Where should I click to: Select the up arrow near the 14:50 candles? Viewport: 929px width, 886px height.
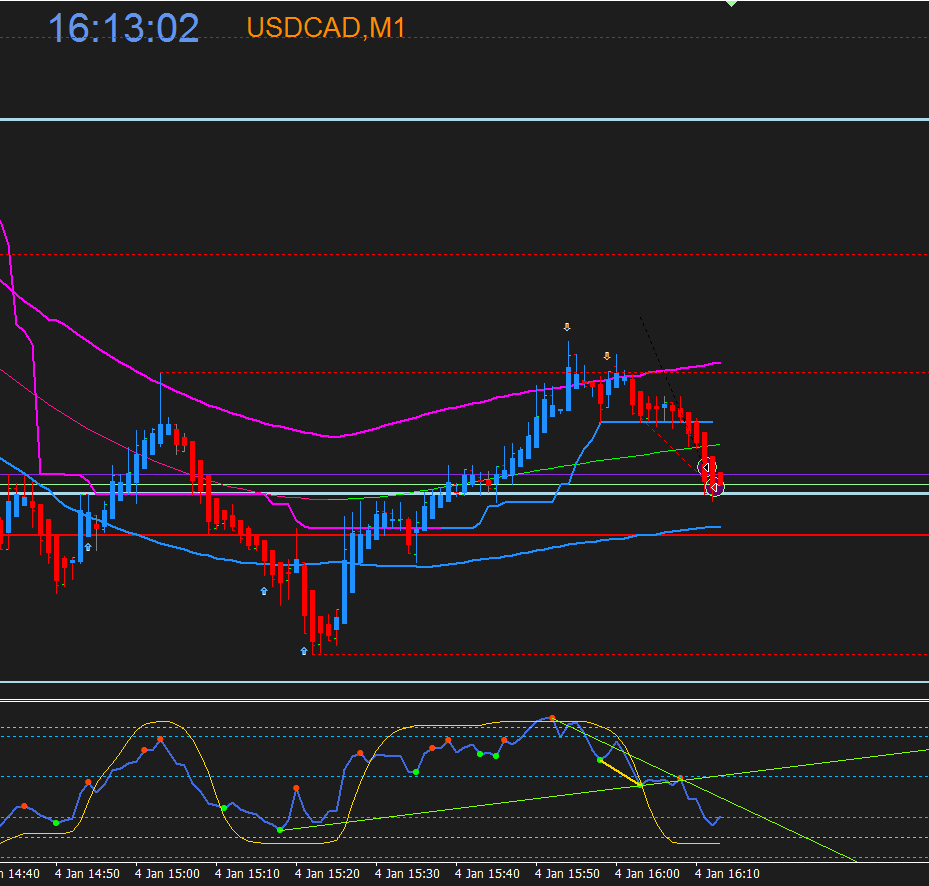click(88, 547)
